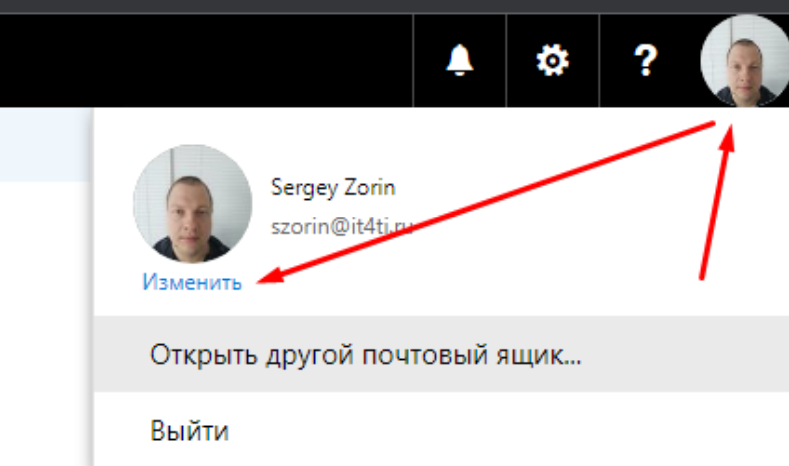Launch mail options using the gear
Viewport: 789px width, 466px height.
pyautogui.click(x=553, y=60)
